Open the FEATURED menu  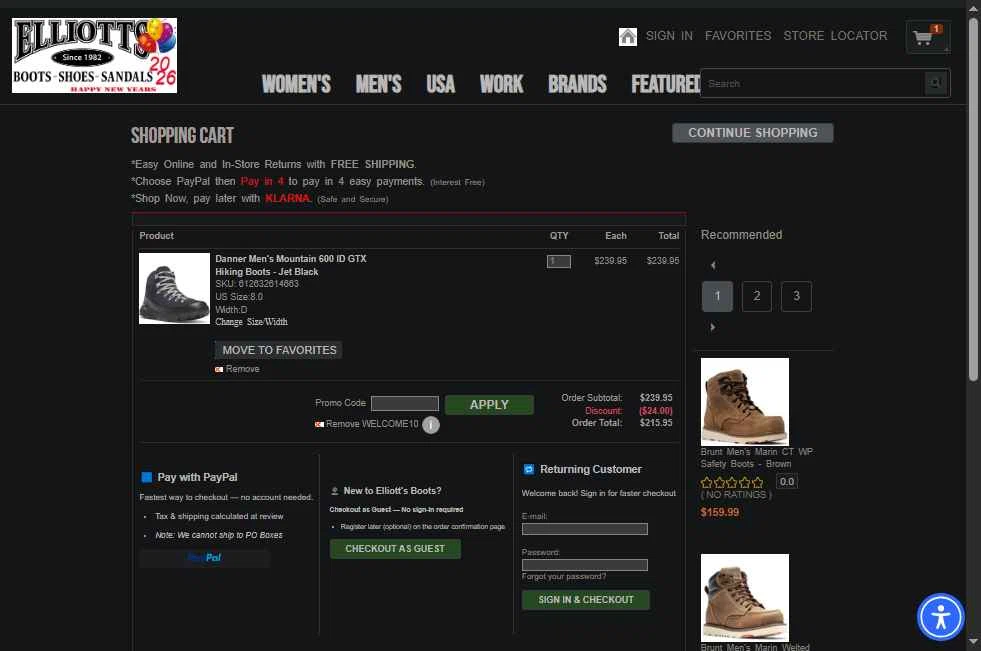665,84
